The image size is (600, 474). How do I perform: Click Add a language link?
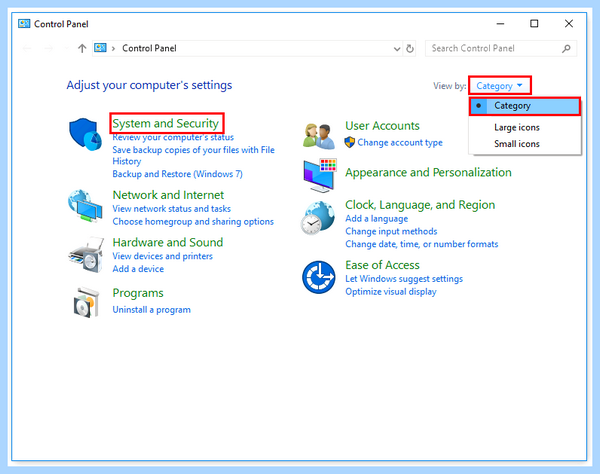(377, 219)
